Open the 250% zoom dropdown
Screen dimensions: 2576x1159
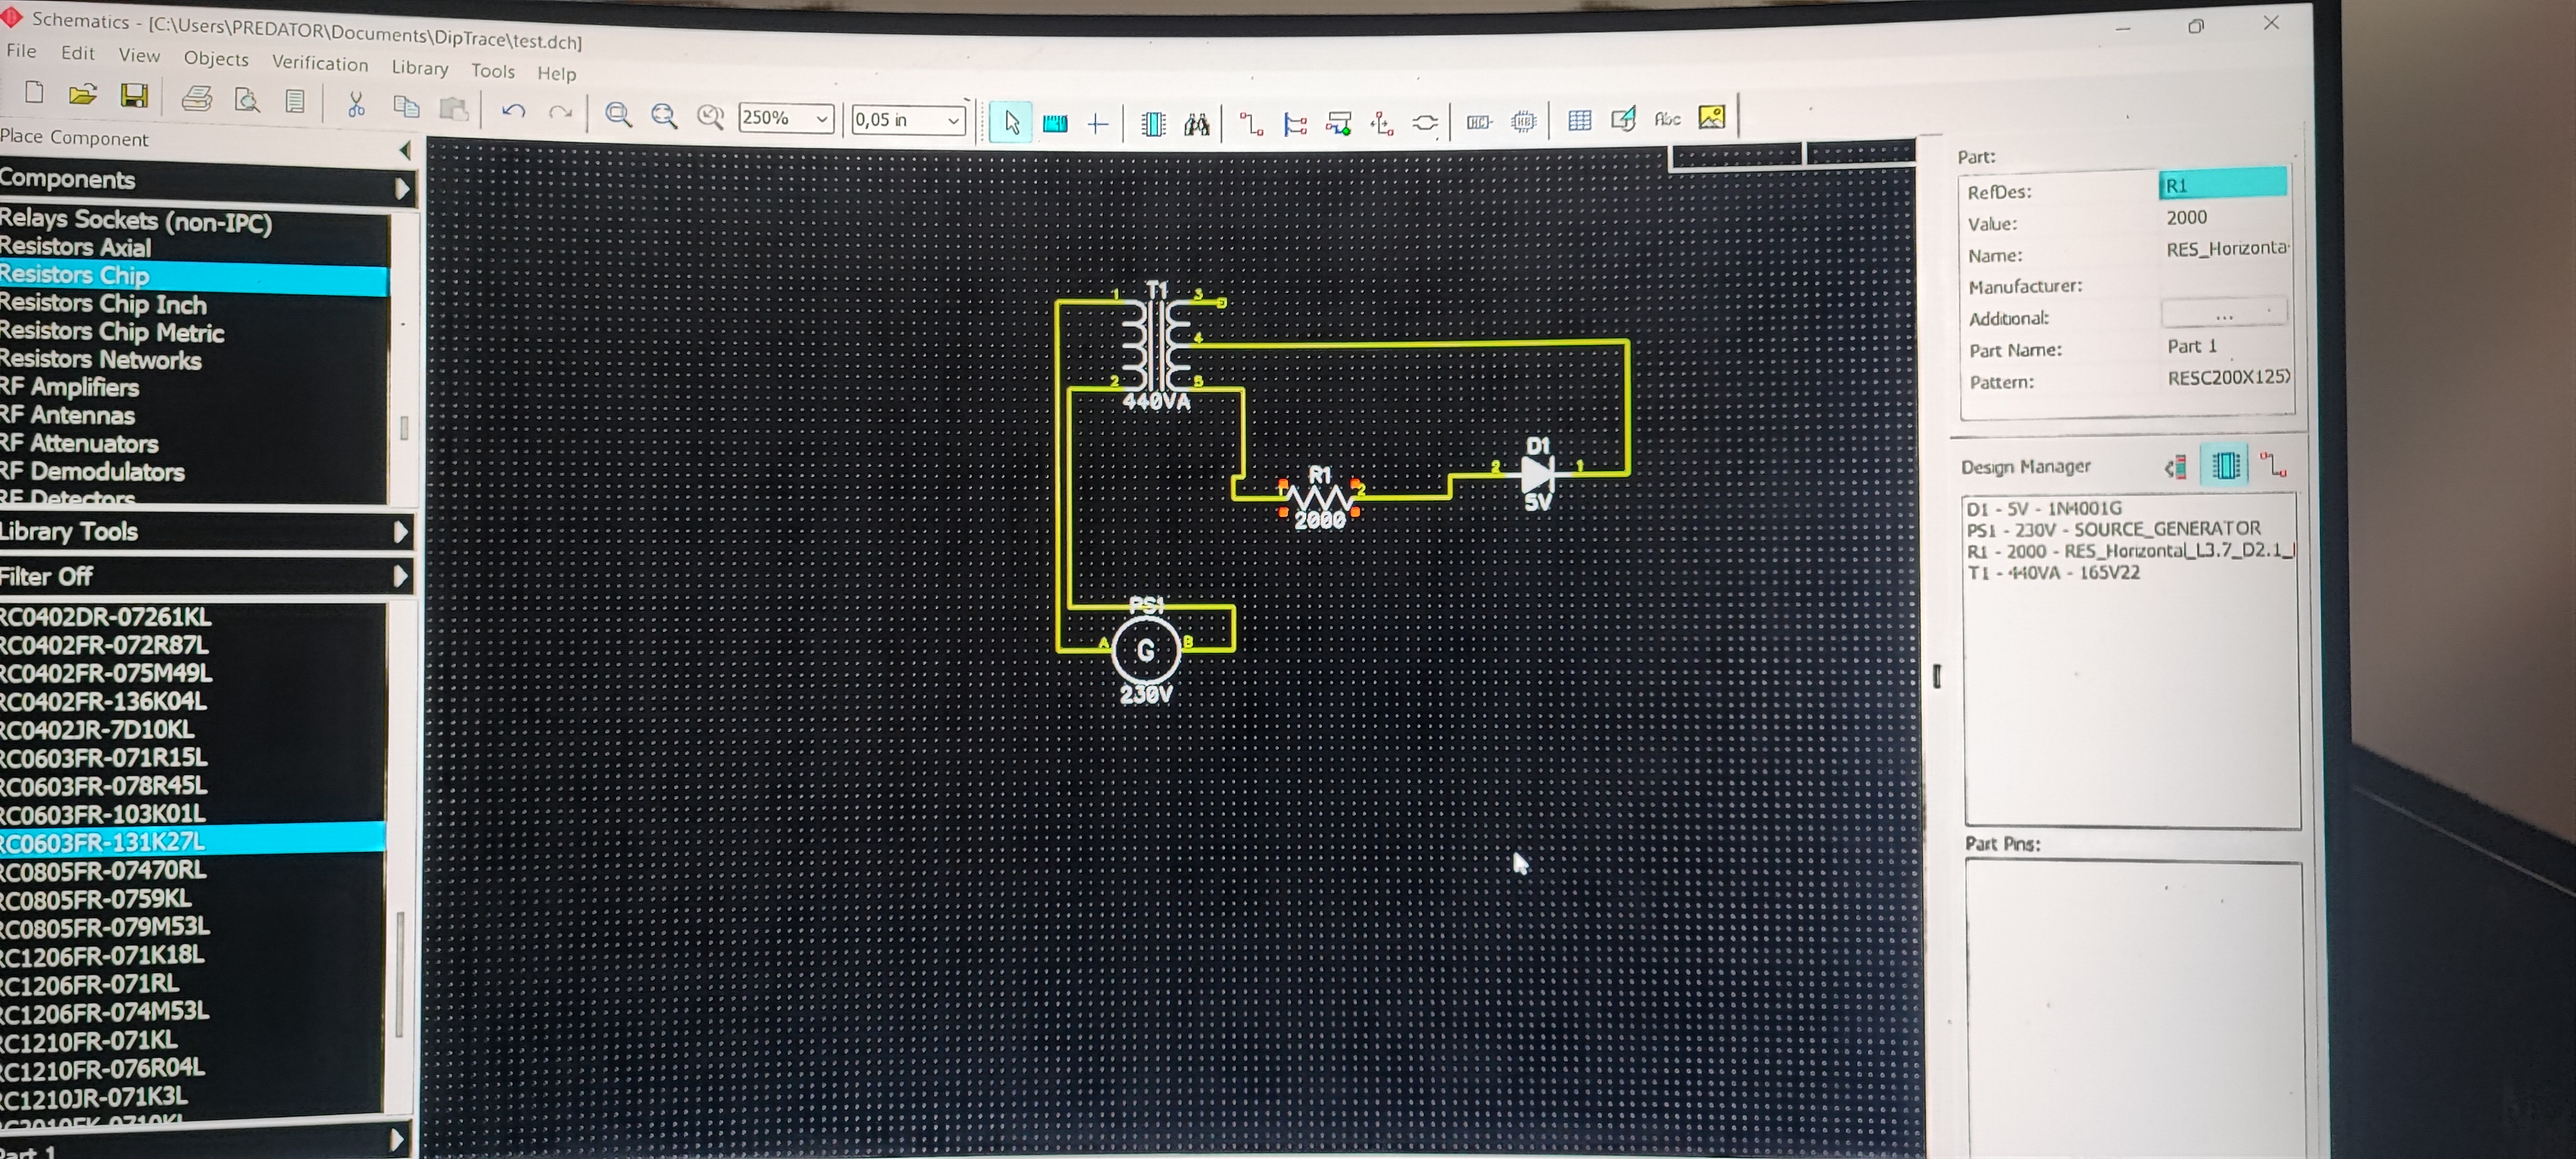(821, 119)
